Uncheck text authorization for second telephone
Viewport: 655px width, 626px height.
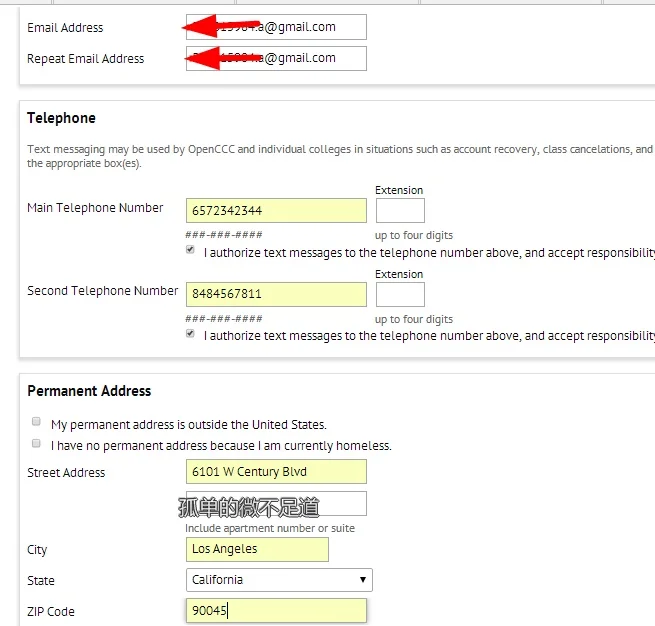[191, 334]
